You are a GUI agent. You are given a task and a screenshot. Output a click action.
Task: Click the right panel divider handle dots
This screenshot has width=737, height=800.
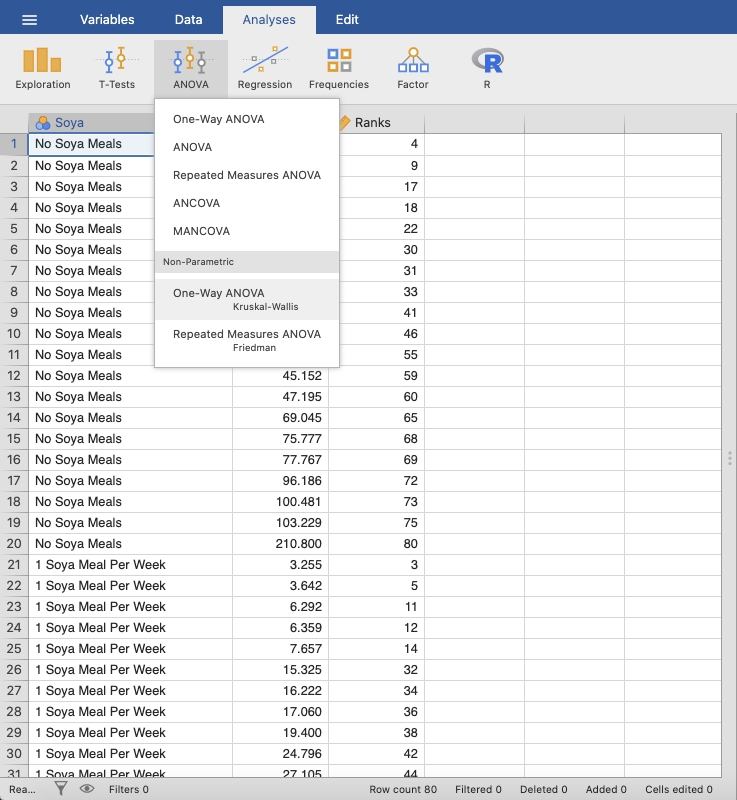[x=730, y=458]
